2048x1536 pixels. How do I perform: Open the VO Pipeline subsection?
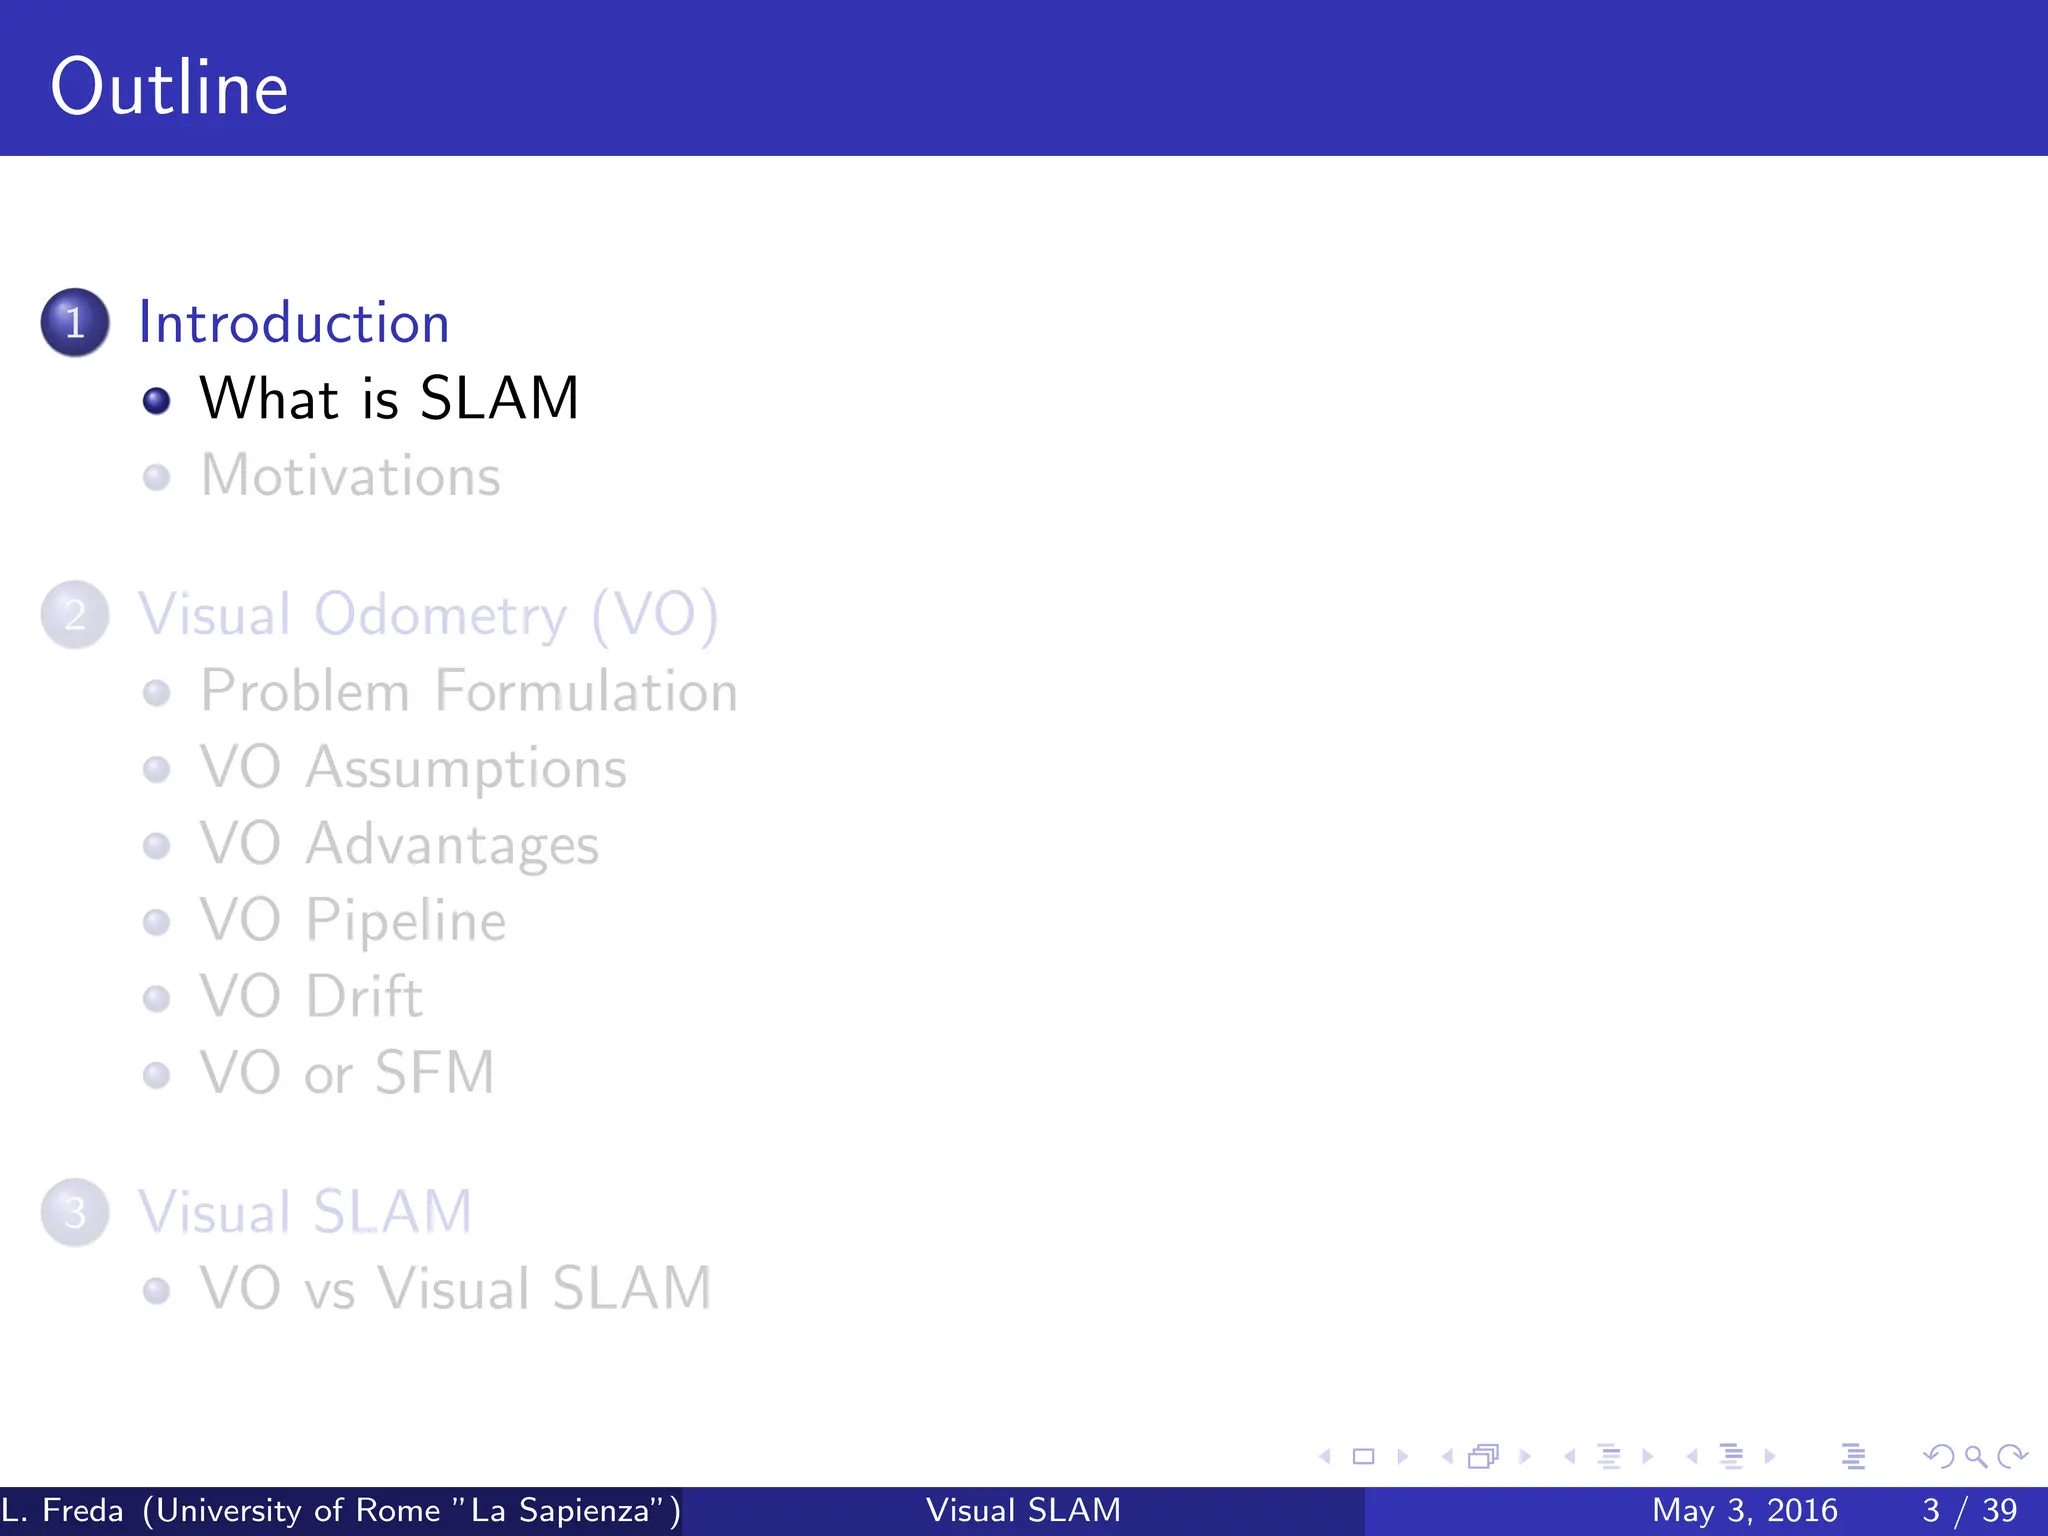353,921
